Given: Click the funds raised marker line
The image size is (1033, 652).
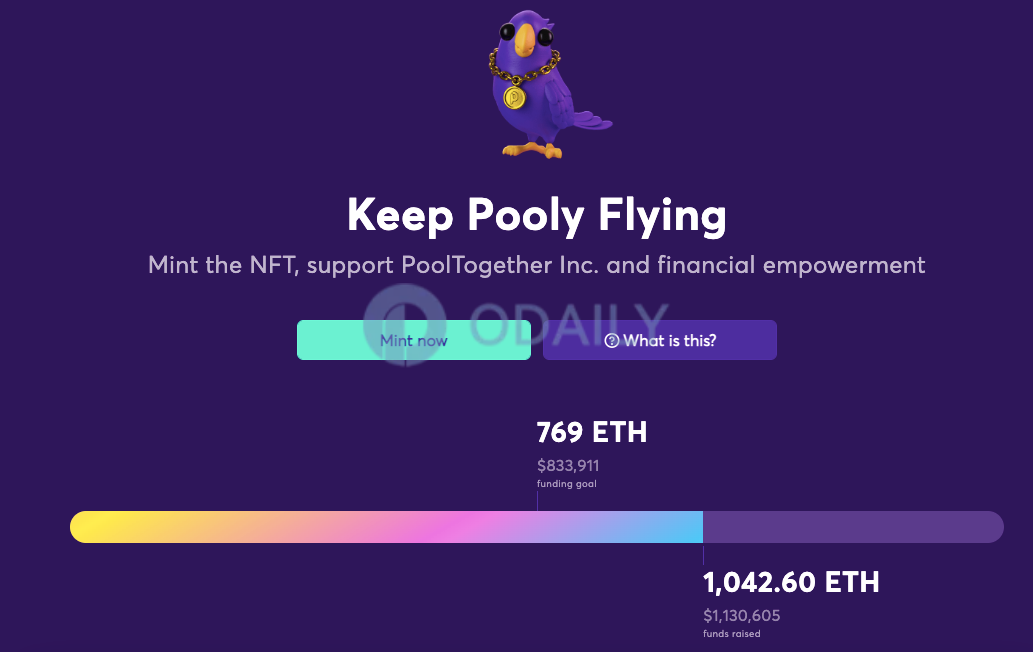Looking at the screenshot, I should pos(703,555).
